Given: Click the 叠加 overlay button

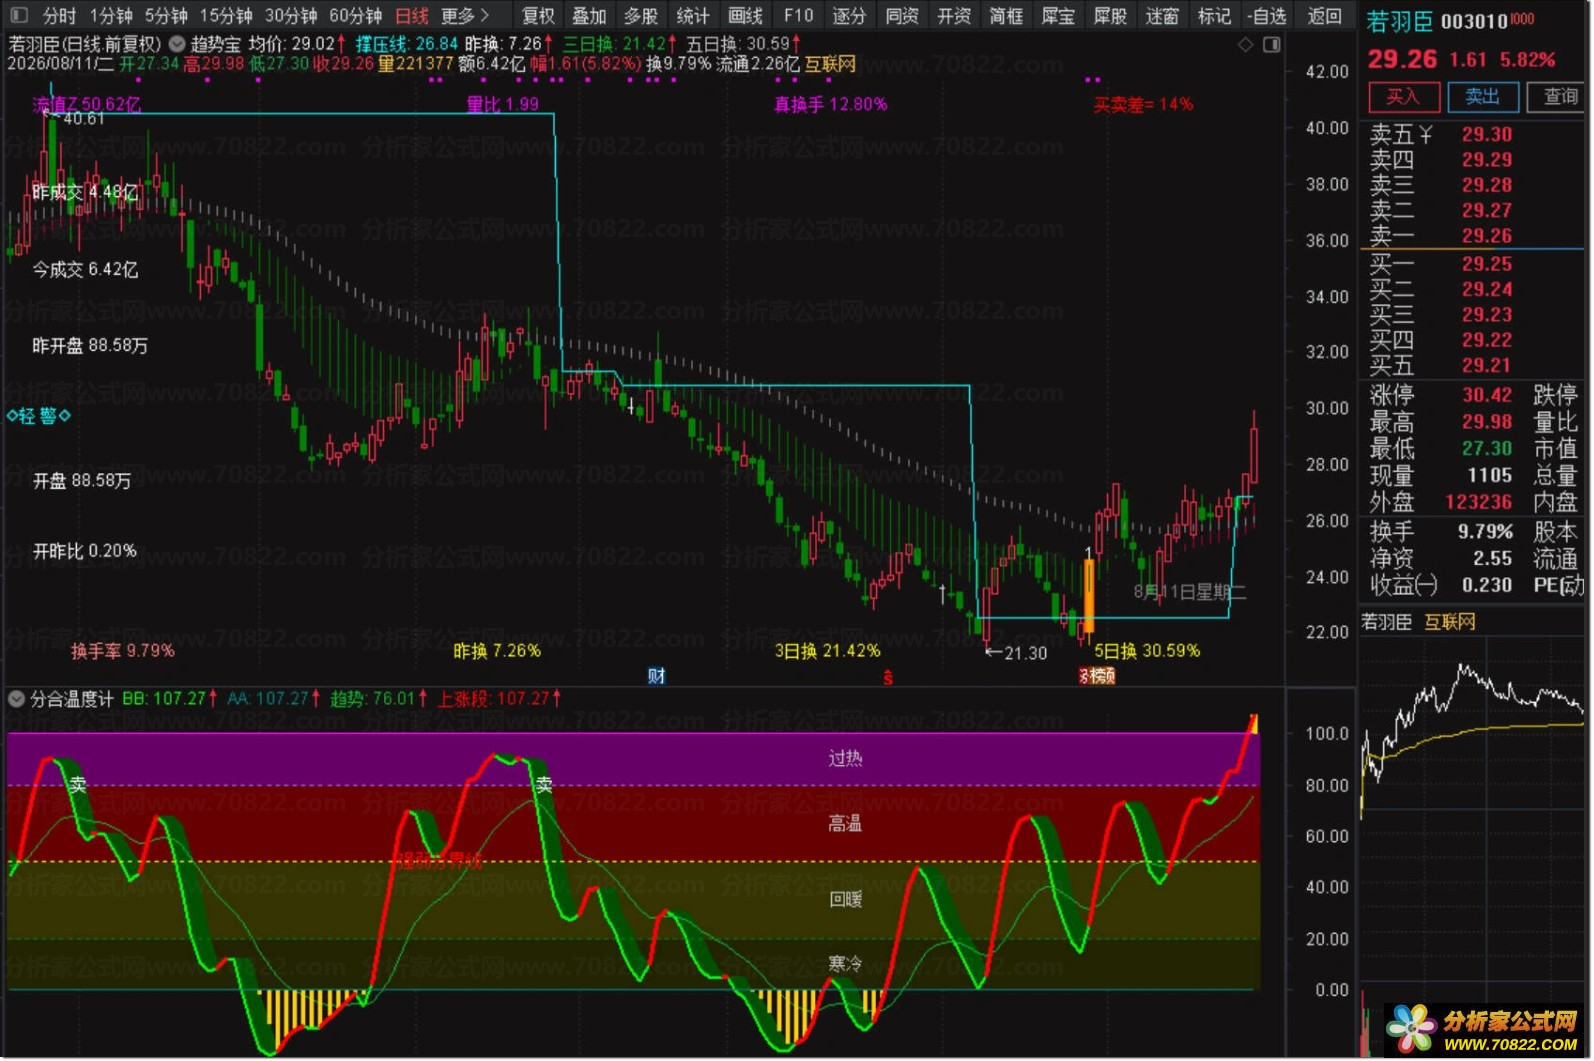Looking at the screenshot, I should point(589,16).
